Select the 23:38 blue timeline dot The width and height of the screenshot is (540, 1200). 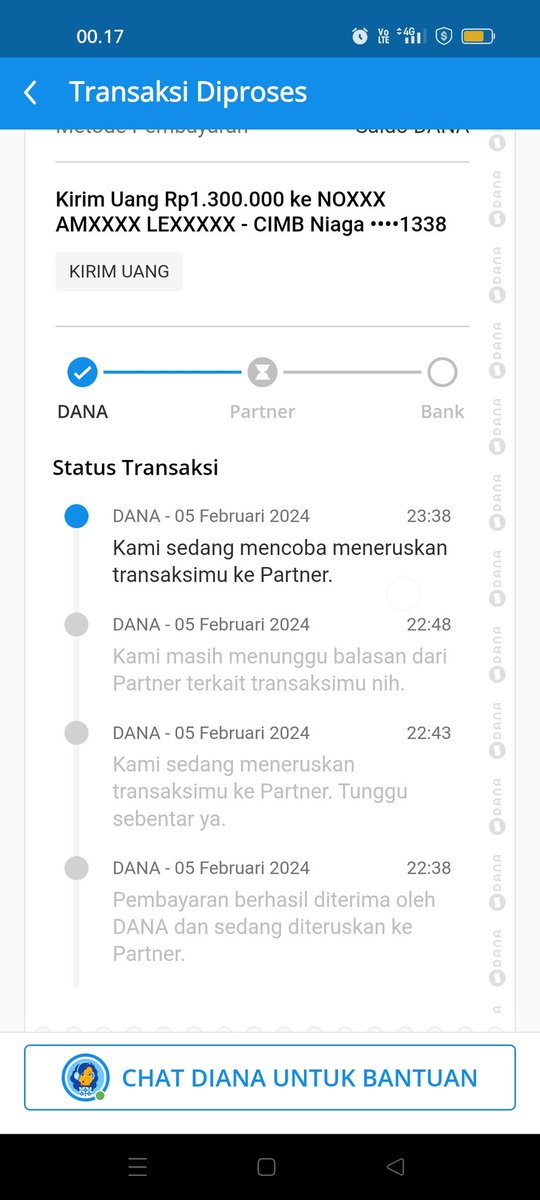pyautogui.click(x=76, y=516)
